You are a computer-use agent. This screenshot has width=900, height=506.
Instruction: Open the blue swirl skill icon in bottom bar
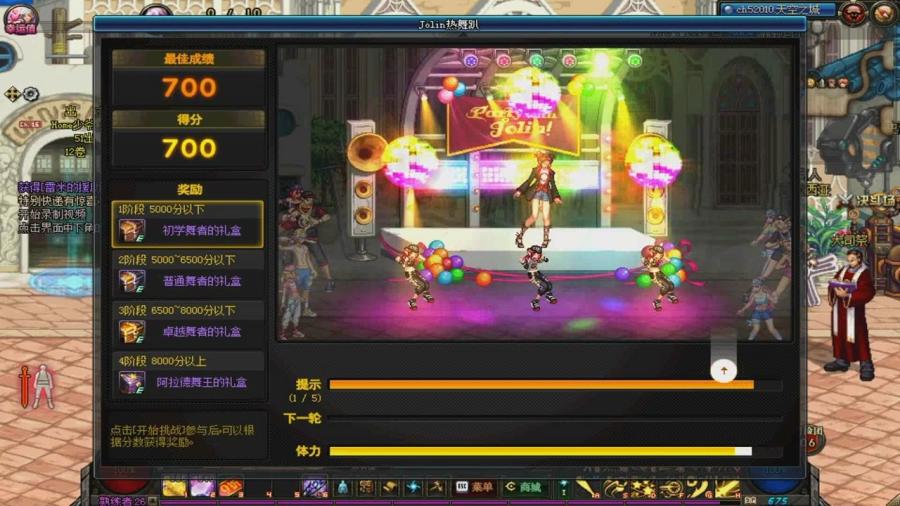tap(413, 488)
